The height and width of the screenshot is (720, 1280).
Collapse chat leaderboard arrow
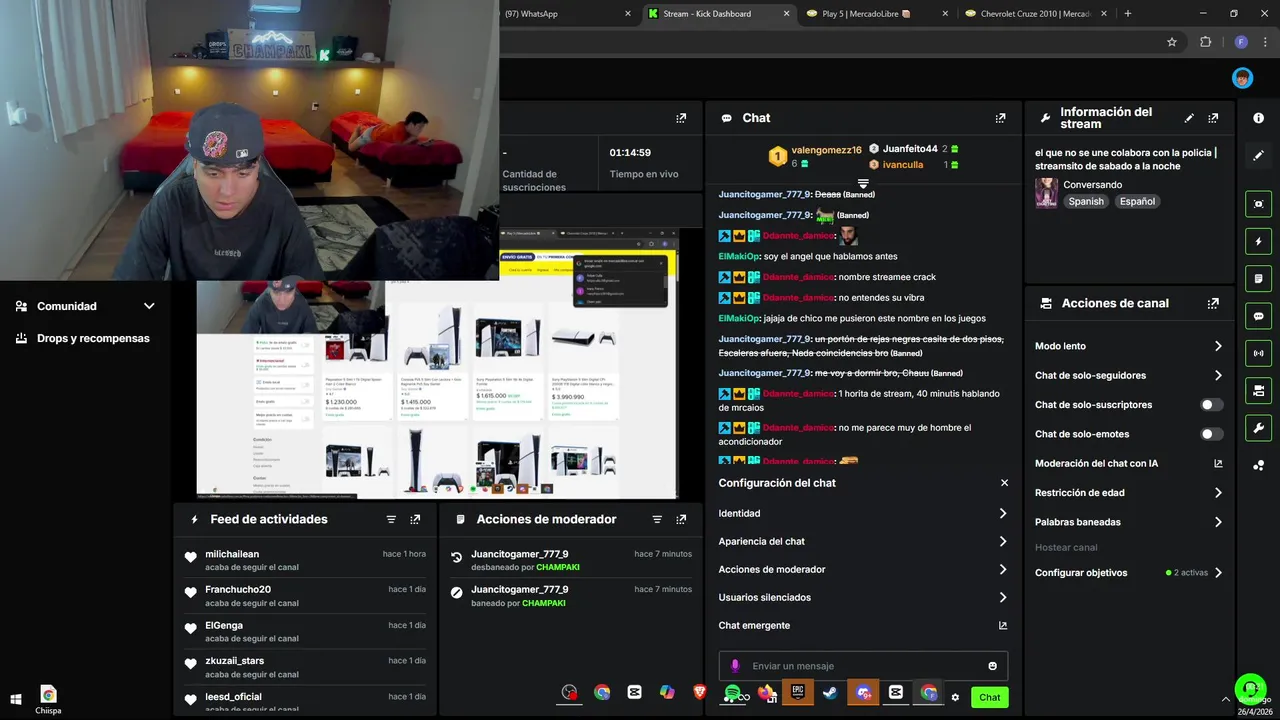click(863, 184)
